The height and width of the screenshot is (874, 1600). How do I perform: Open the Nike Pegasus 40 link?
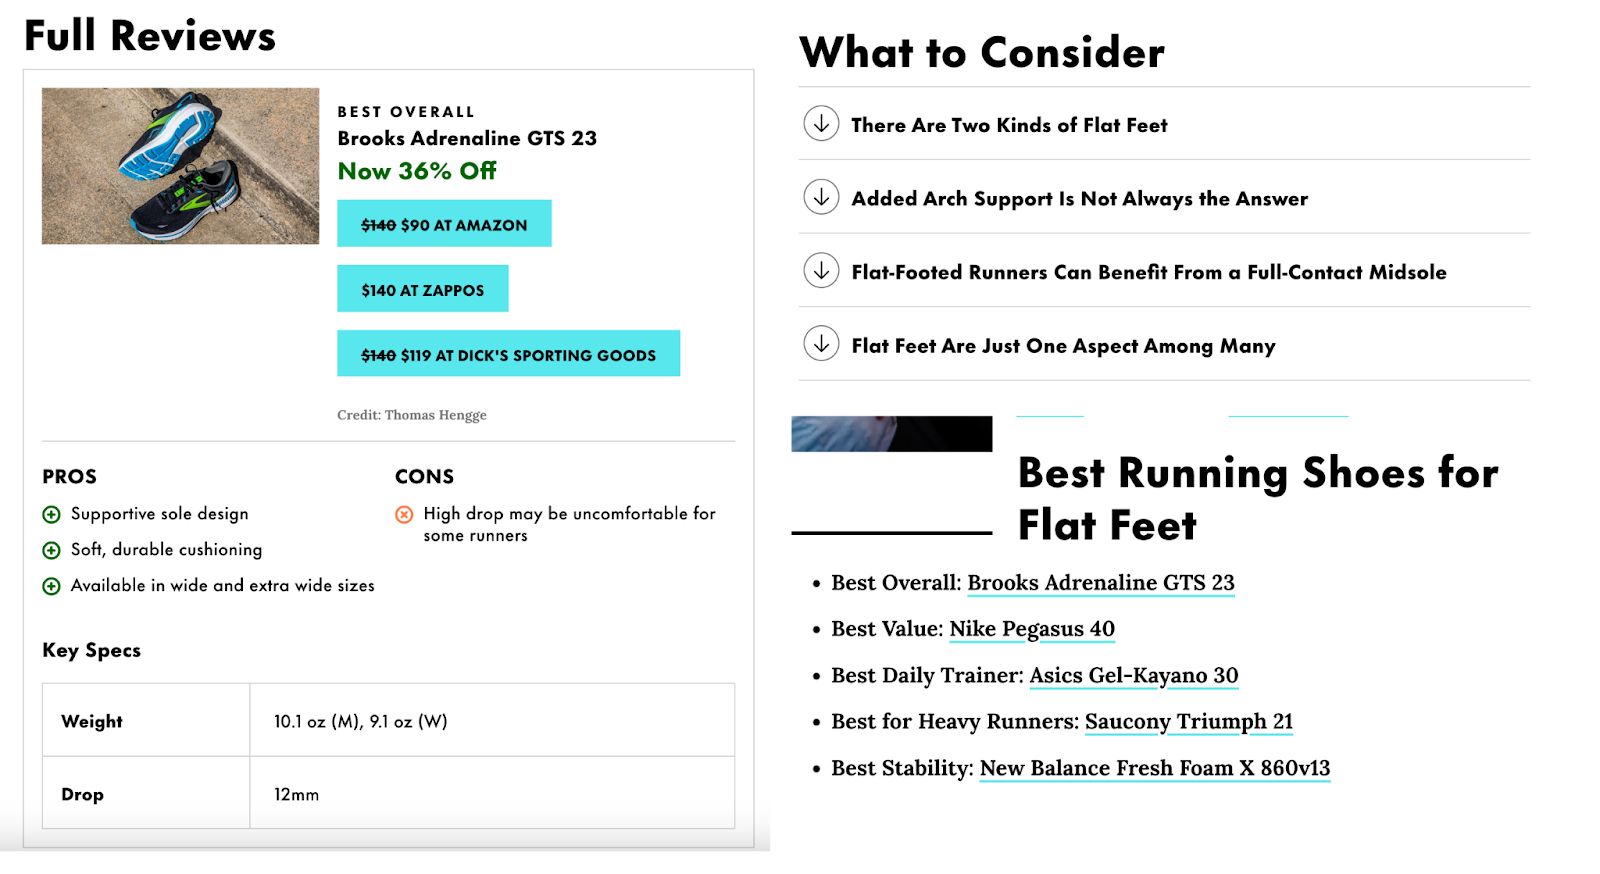[x=1032, y=629]
